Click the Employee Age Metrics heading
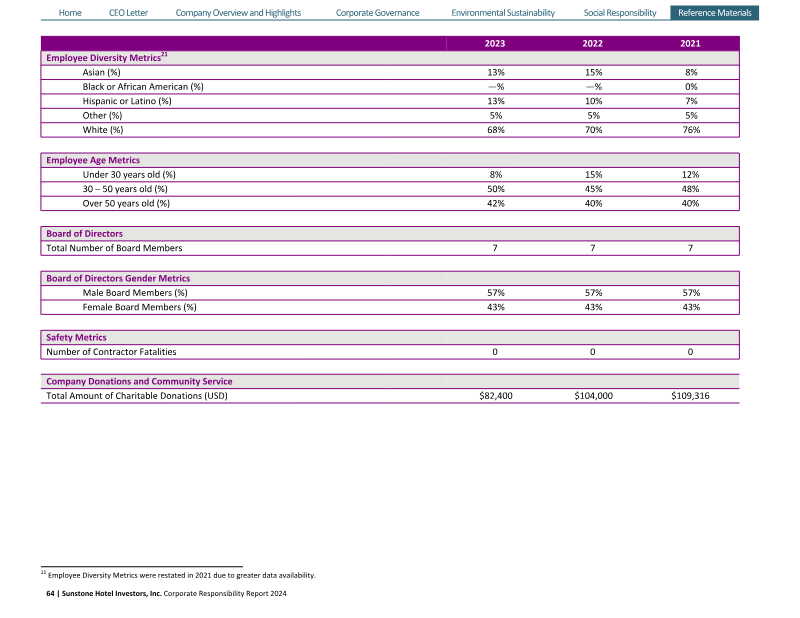800x618 pixels. (x=93, y=160)
